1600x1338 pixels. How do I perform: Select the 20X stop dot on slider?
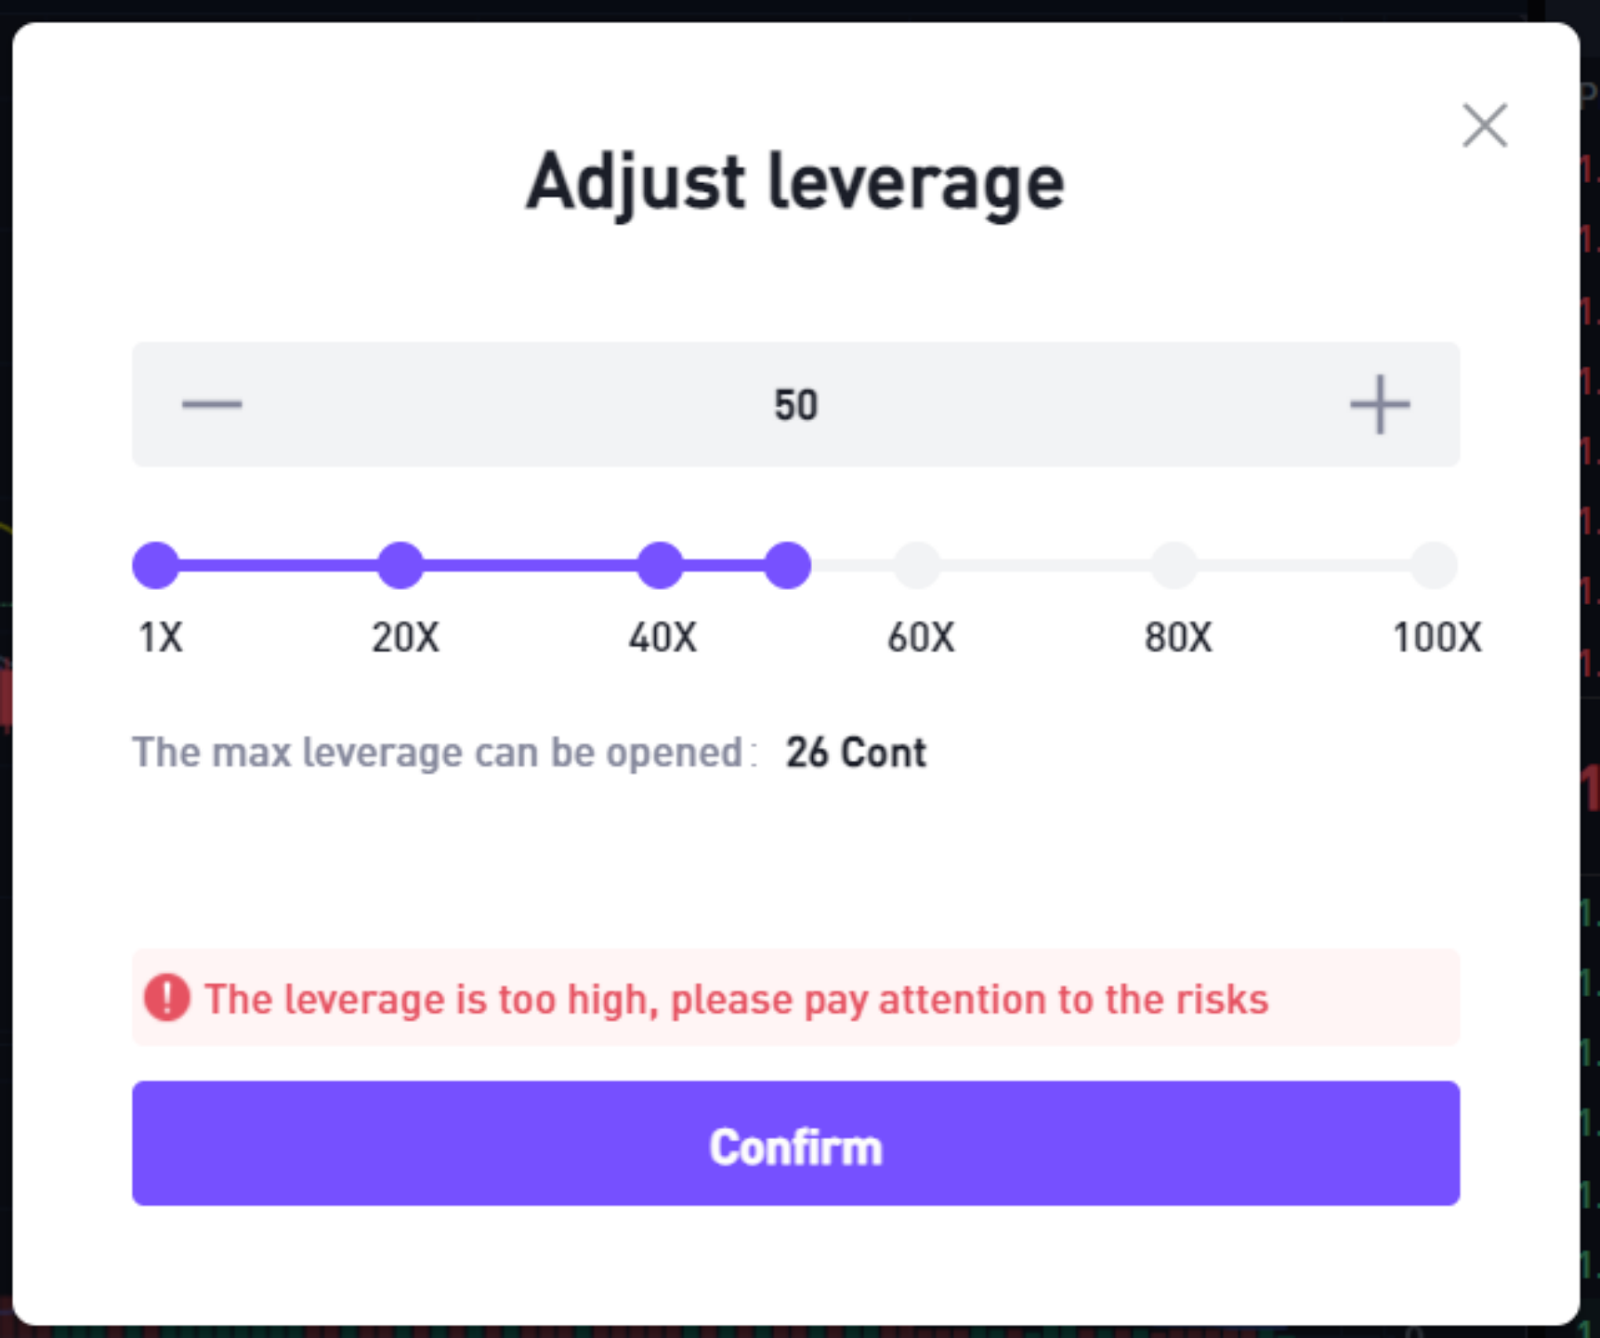point(401,565)
